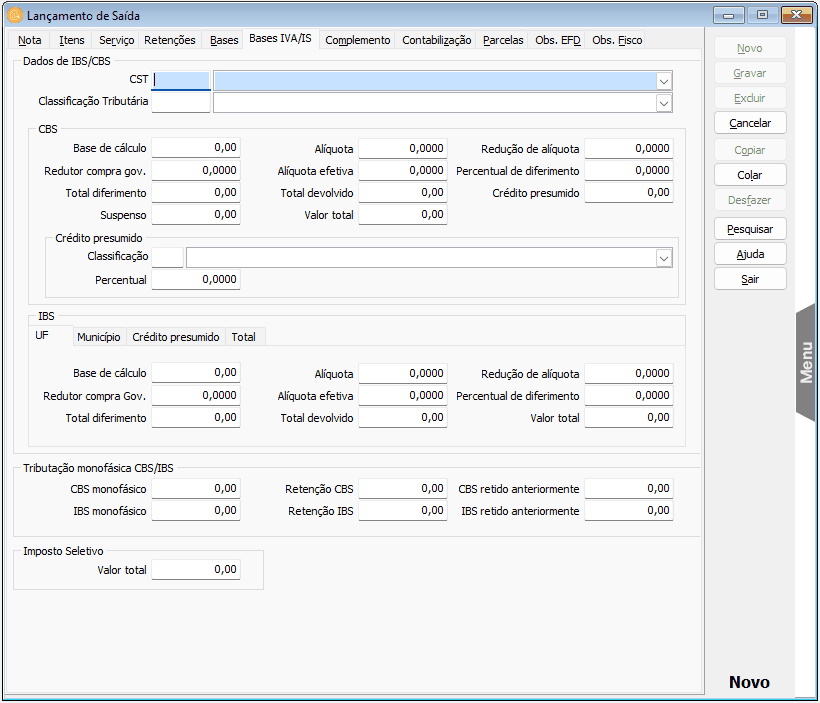
Task: Open the CST dropdown list
Action: (x=663, y=81)
